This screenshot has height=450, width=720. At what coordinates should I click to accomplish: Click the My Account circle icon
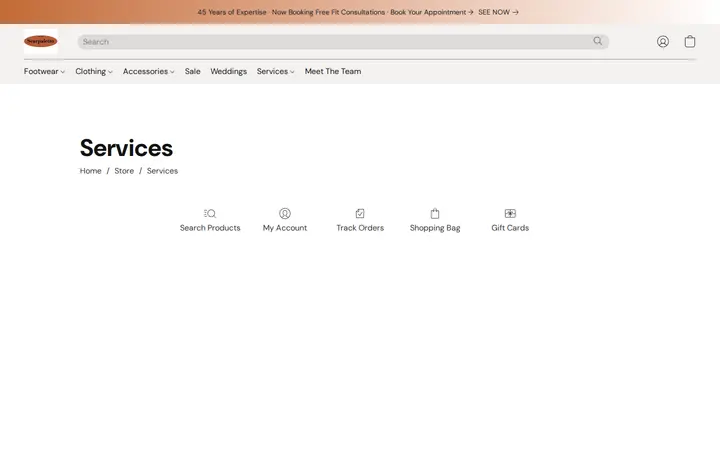click(x=285, y=214)
